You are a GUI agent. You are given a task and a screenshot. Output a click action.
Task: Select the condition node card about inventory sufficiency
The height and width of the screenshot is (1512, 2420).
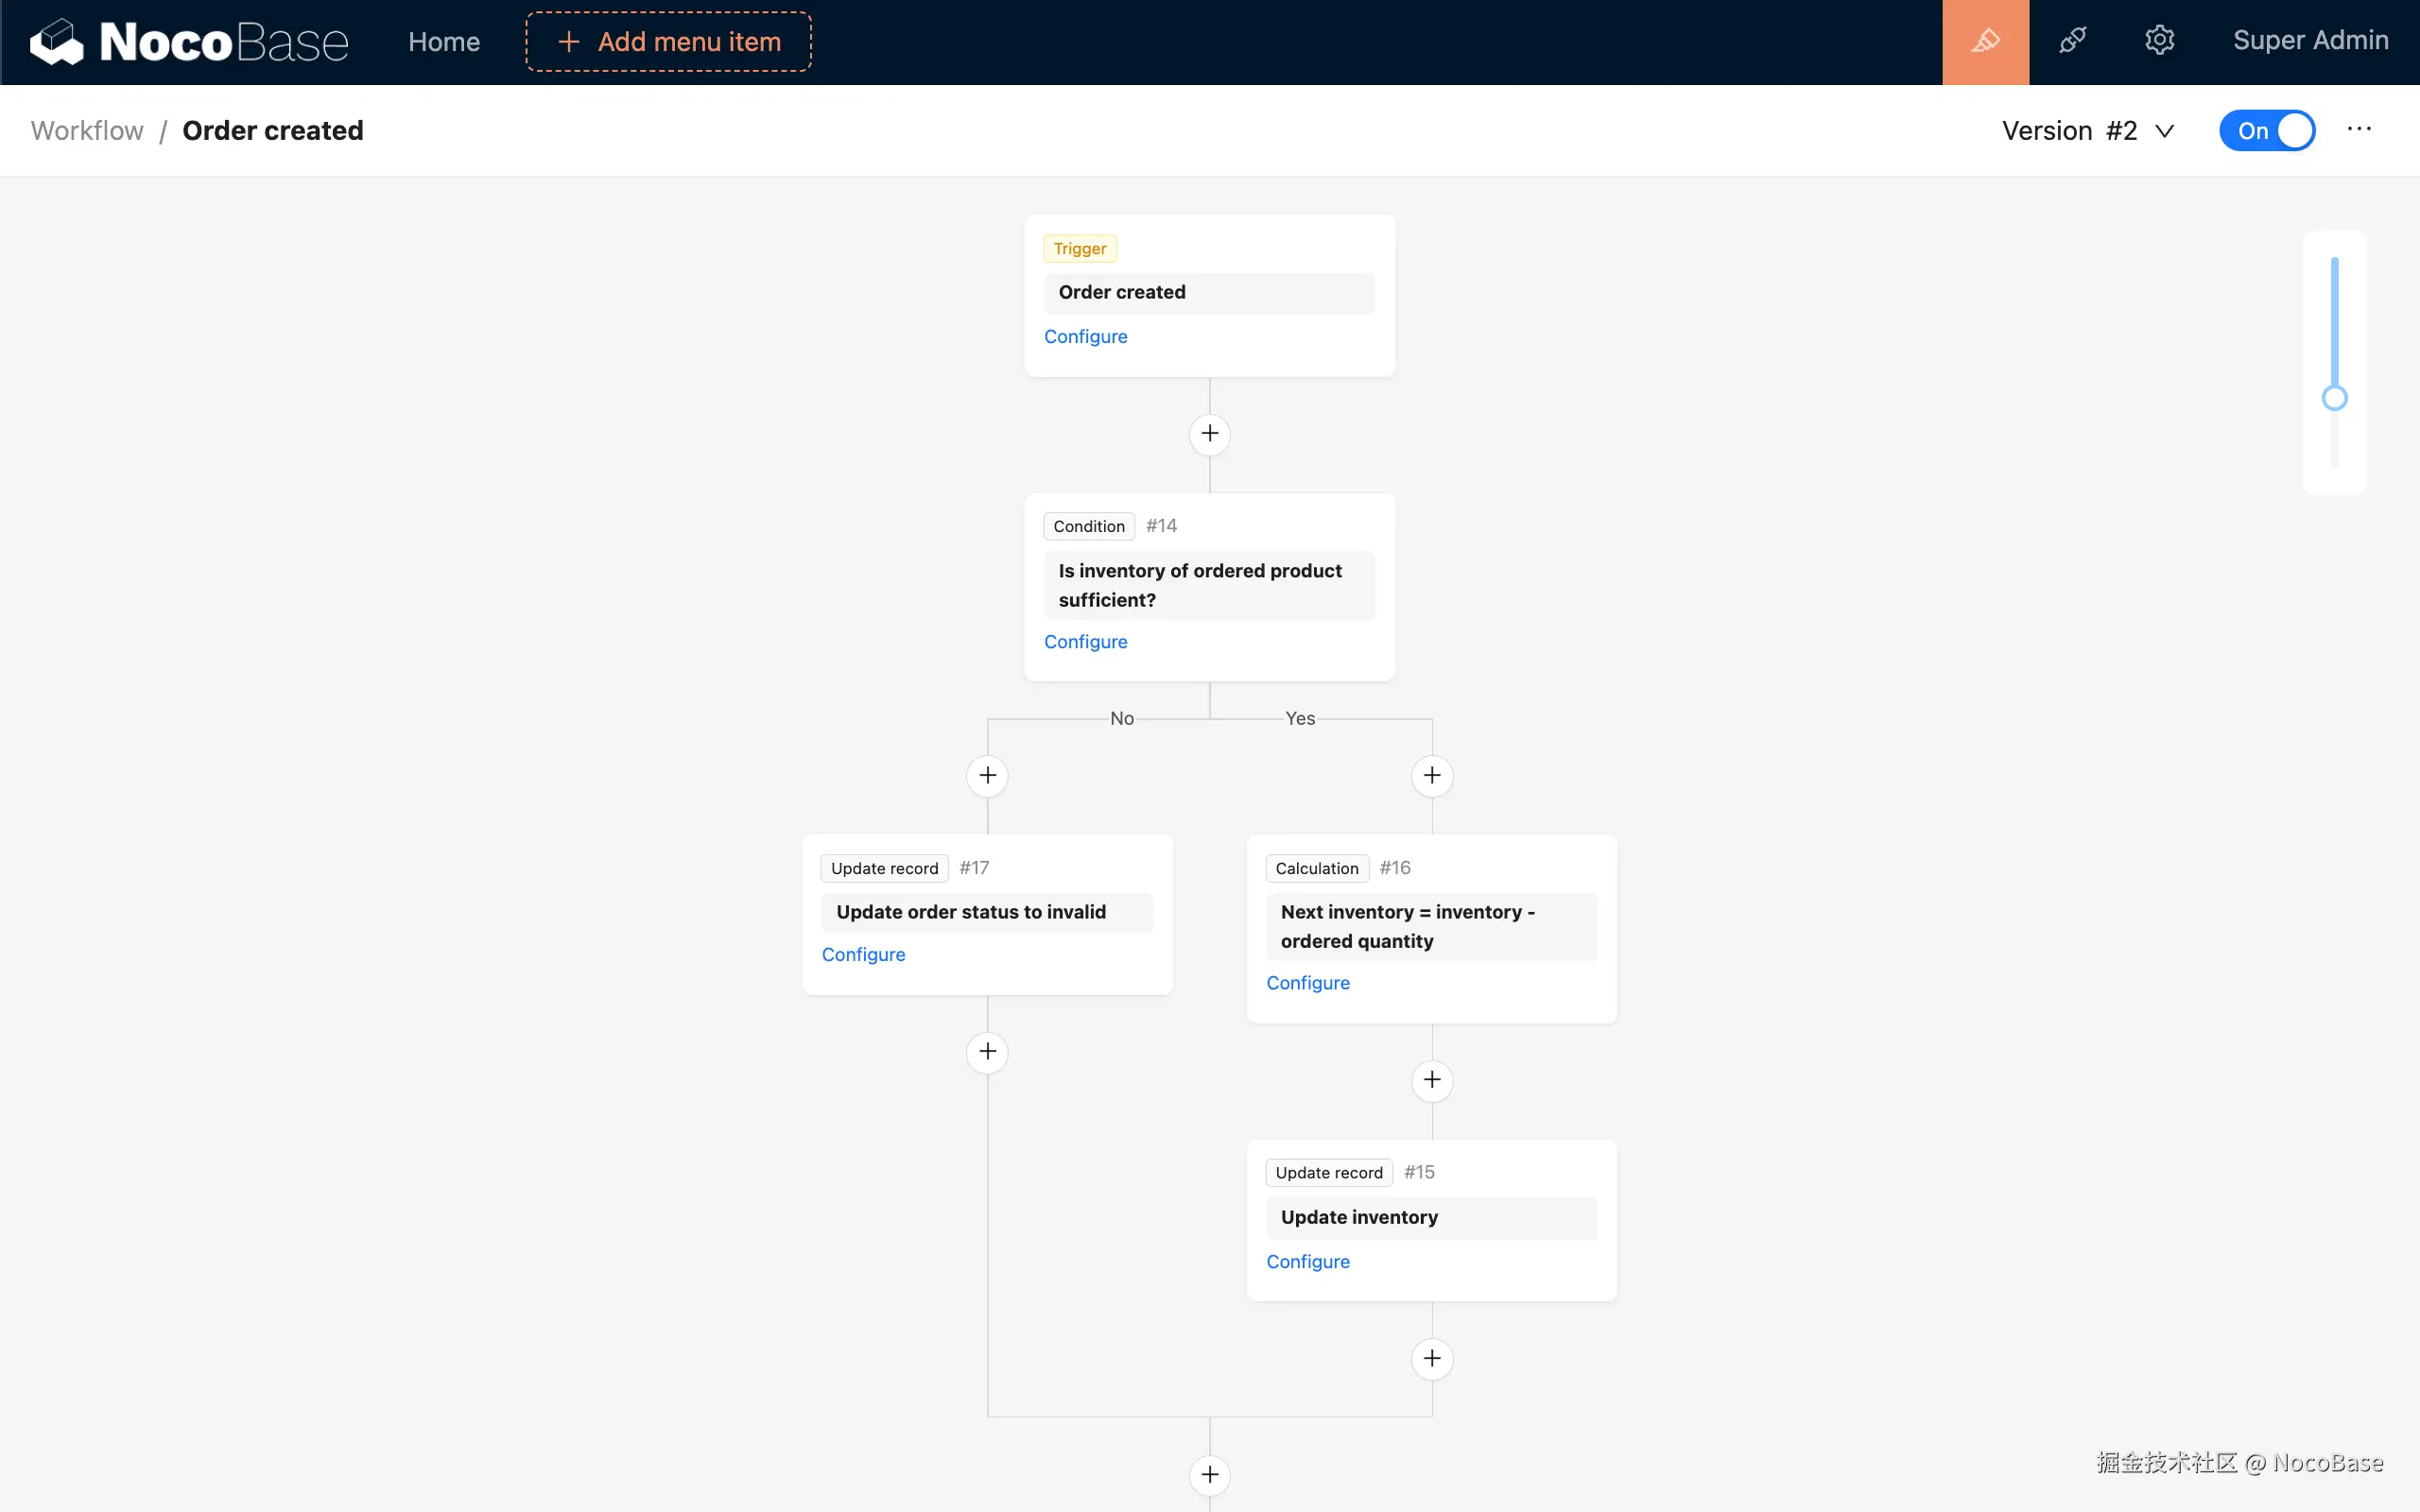pos(1209,585)
